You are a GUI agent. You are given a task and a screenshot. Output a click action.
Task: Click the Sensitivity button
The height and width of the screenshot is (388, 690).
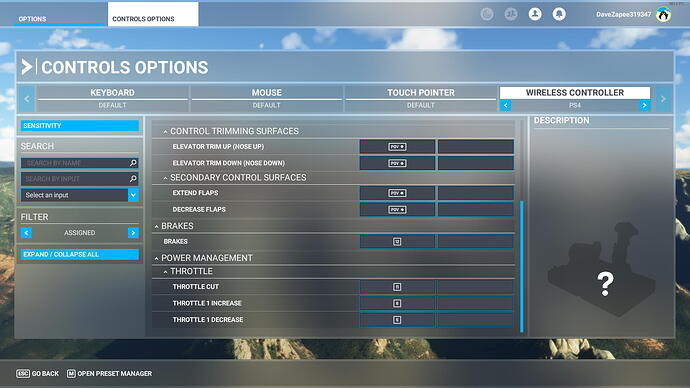[80, 126]
